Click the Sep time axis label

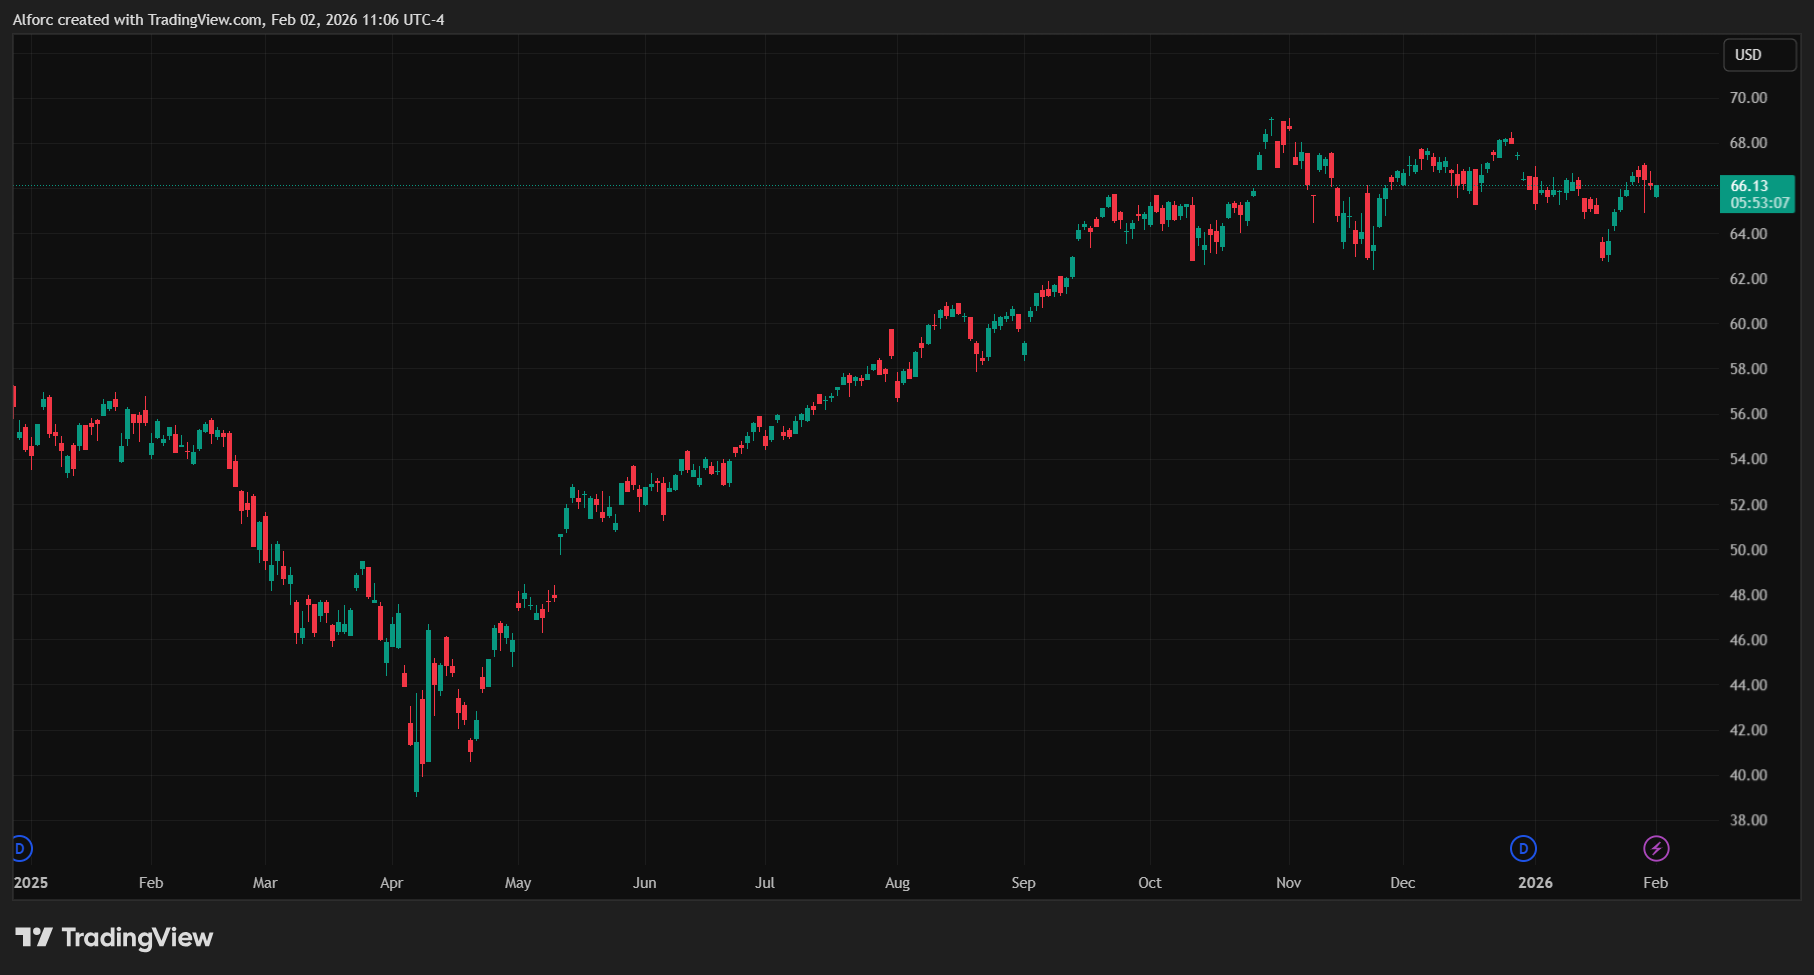pyautogui.click(x=1024, y=883)
